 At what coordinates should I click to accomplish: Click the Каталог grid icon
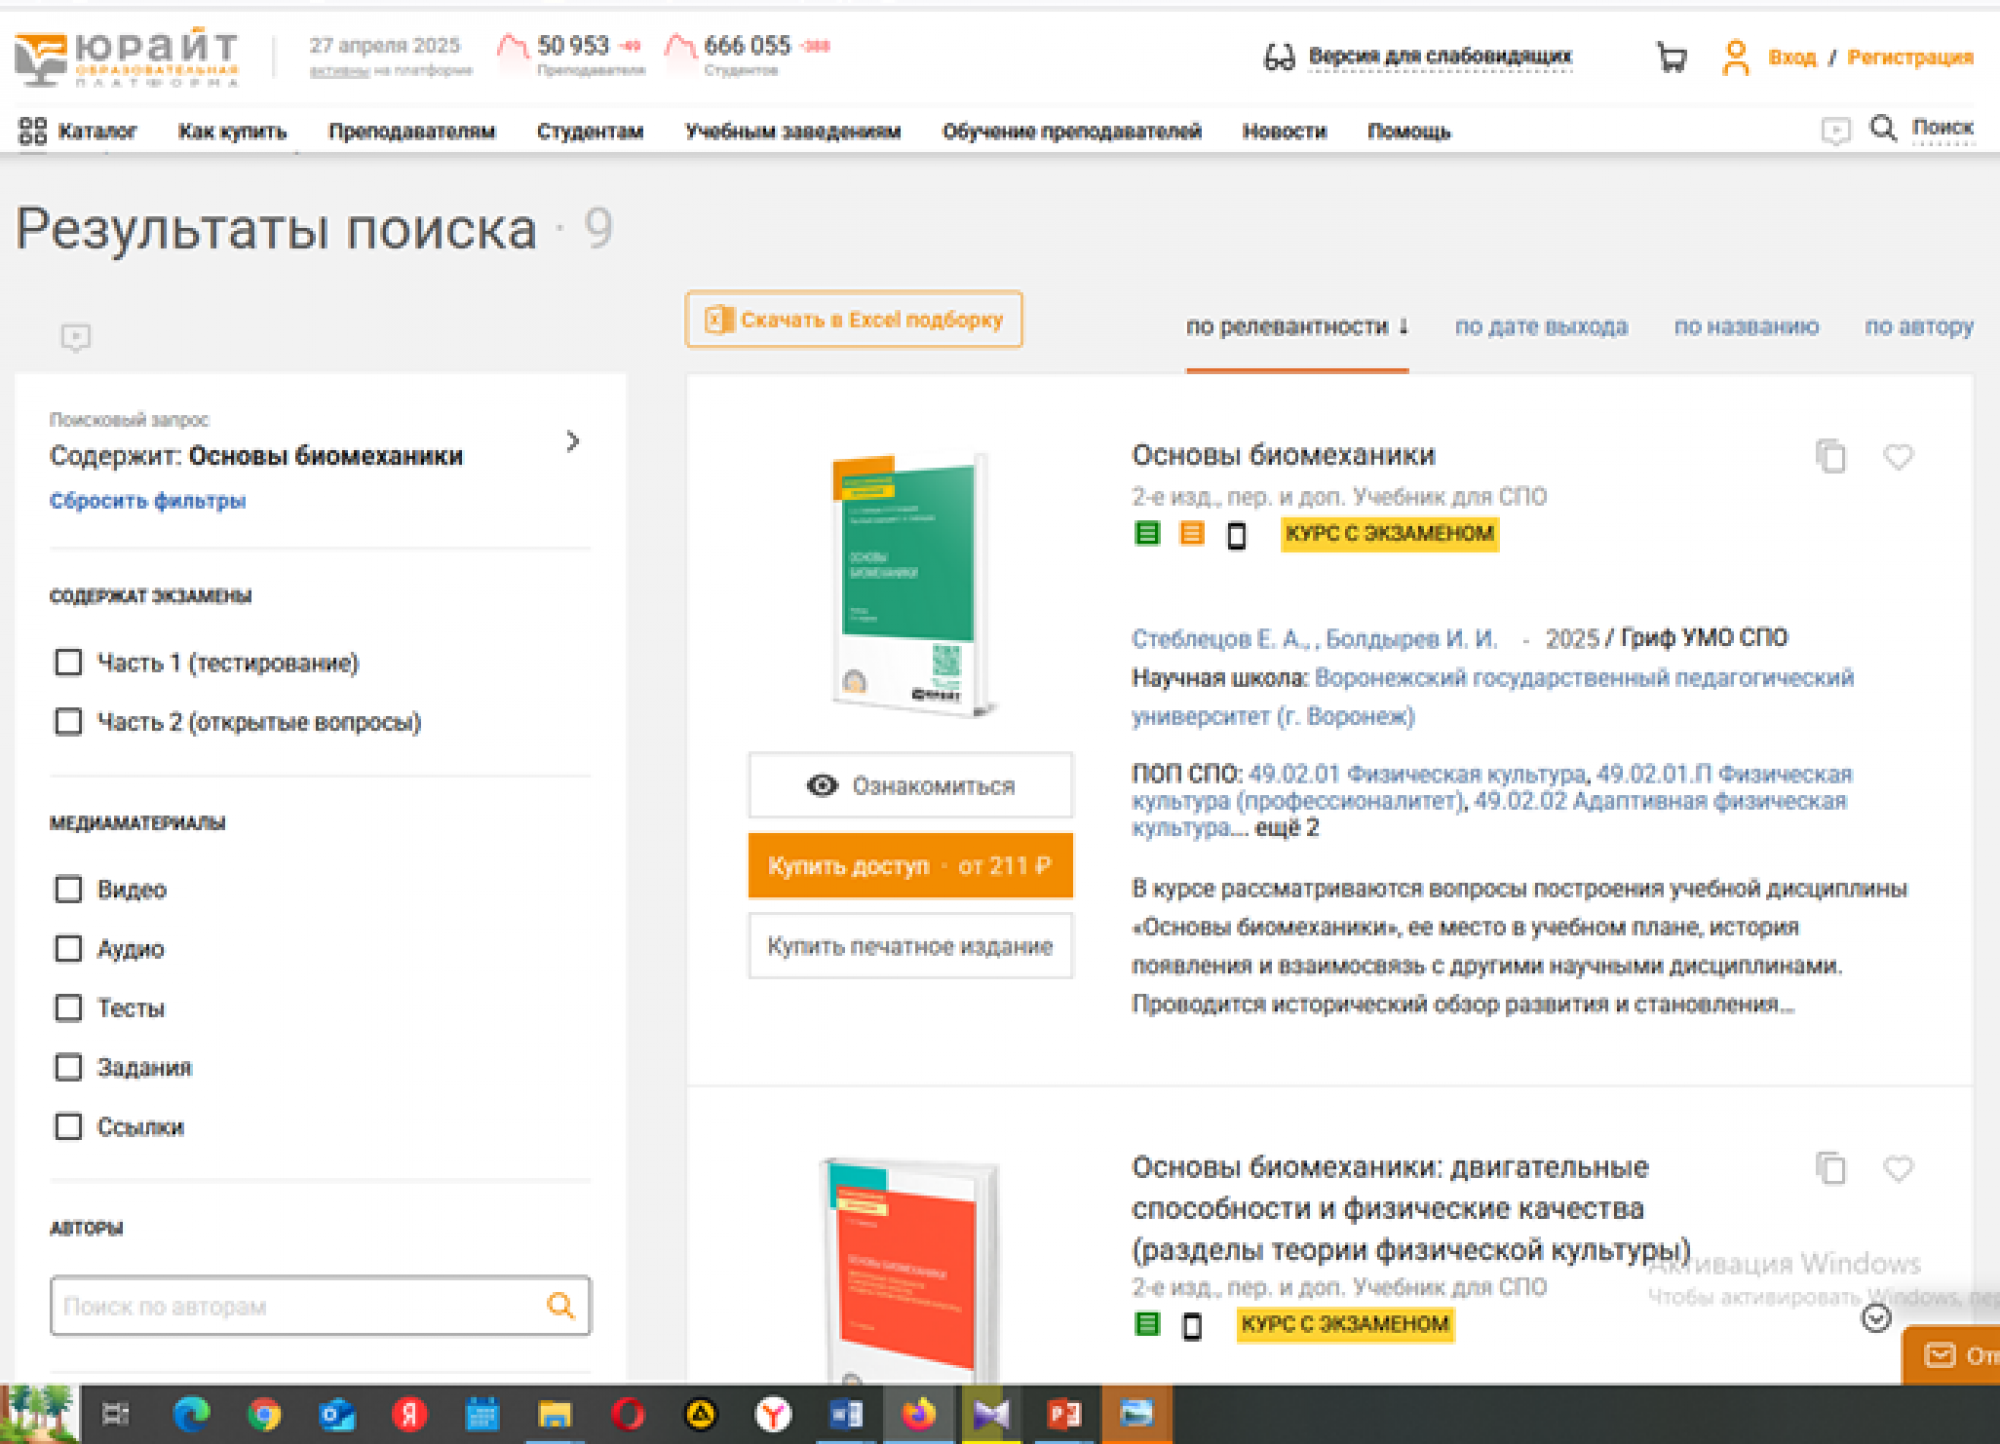pyautogui.click(x=32, y=131)
